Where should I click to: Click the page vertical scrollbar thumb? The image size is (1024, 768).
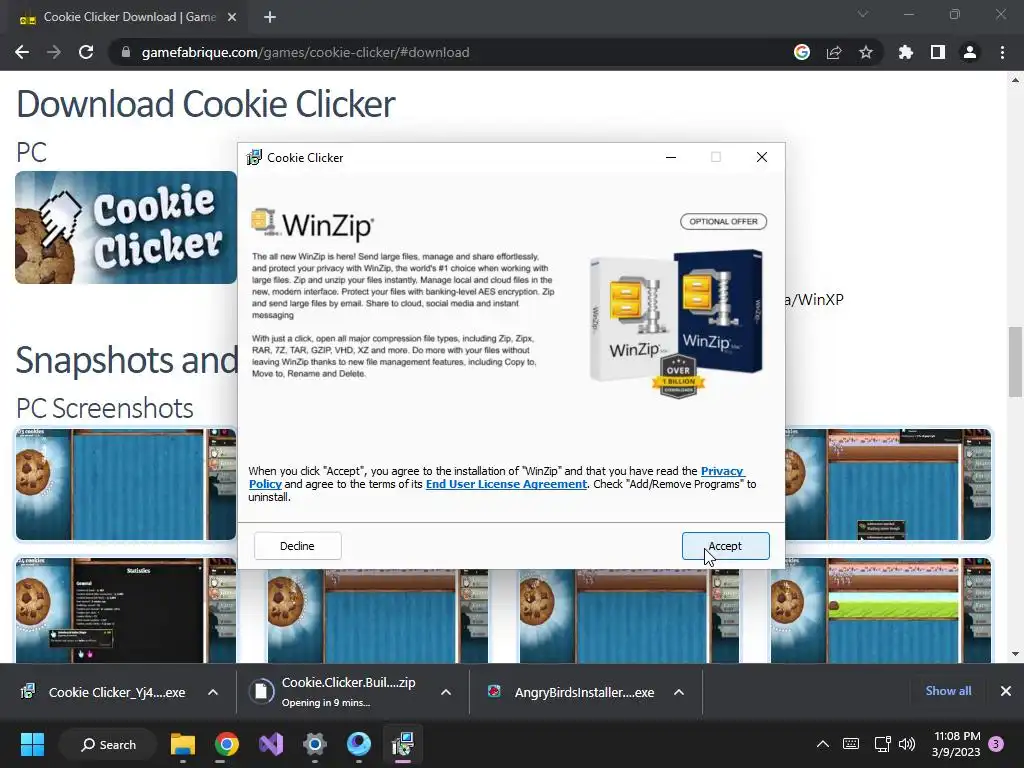pos(1015,362)
